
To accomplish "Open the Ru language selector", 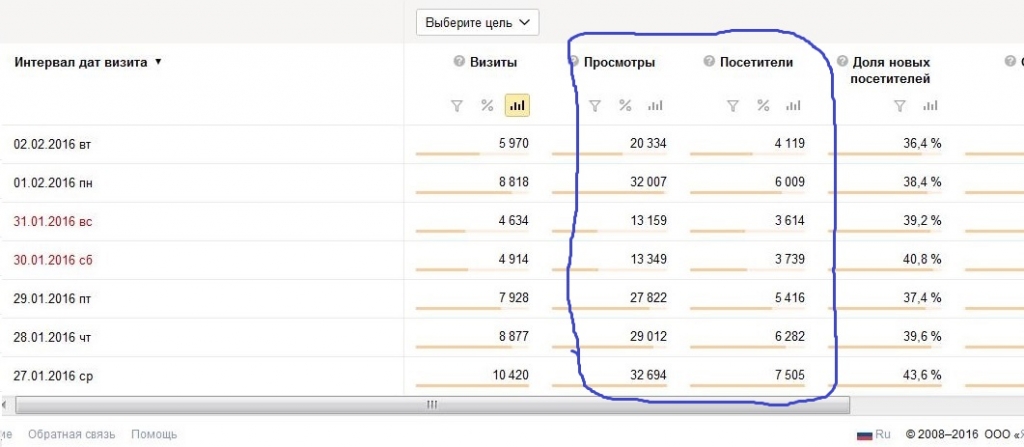I will 874,434.
